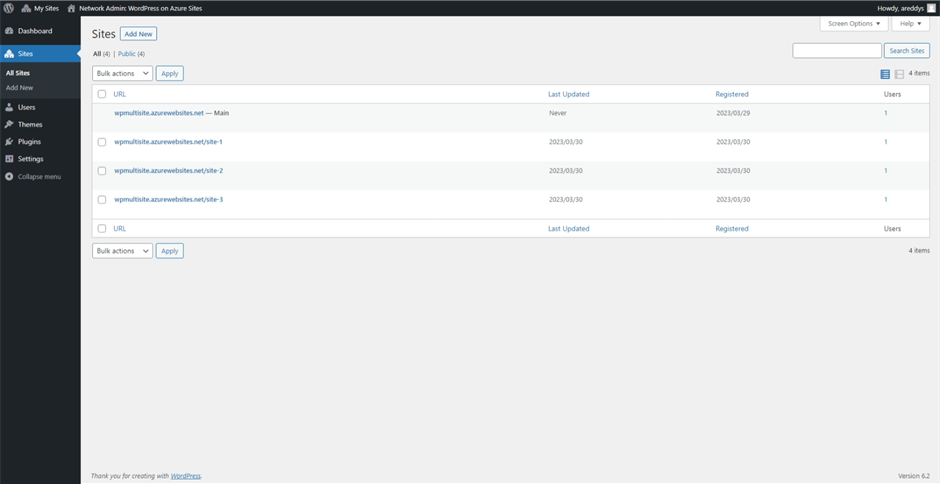This screenshot has width=940, height=484.
Task: Sort by Last Updated in table footer
Action: [x=568, y=229]
